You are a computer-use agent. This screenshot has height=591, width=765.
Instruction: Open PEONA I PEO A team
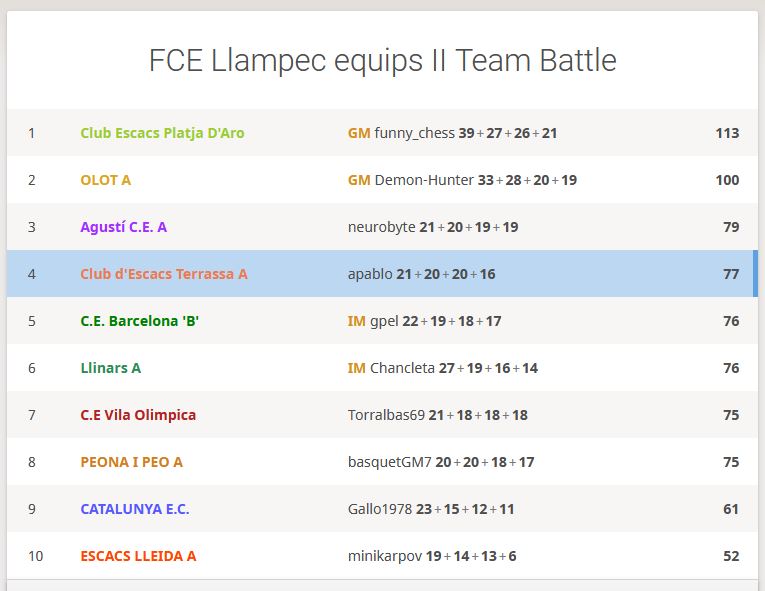(131, 462)
